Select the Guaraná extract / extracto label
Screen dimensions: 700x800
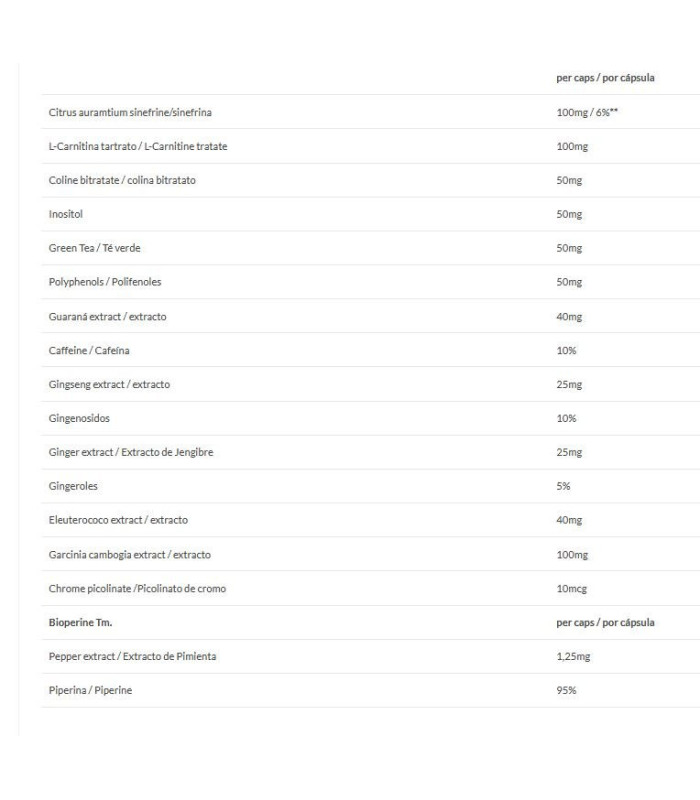pos(107,316)
